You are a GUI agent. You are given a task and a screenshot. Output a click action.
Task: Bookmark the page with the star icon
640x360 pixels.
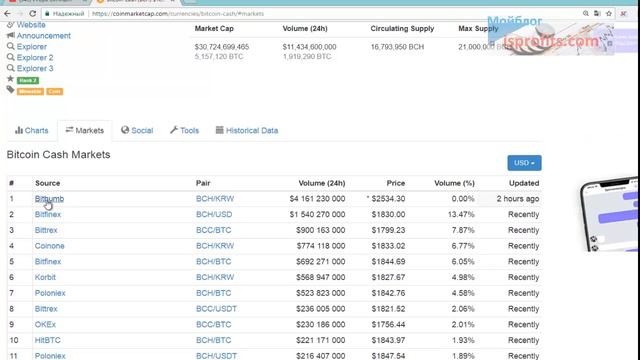click(x=609, y=13)
